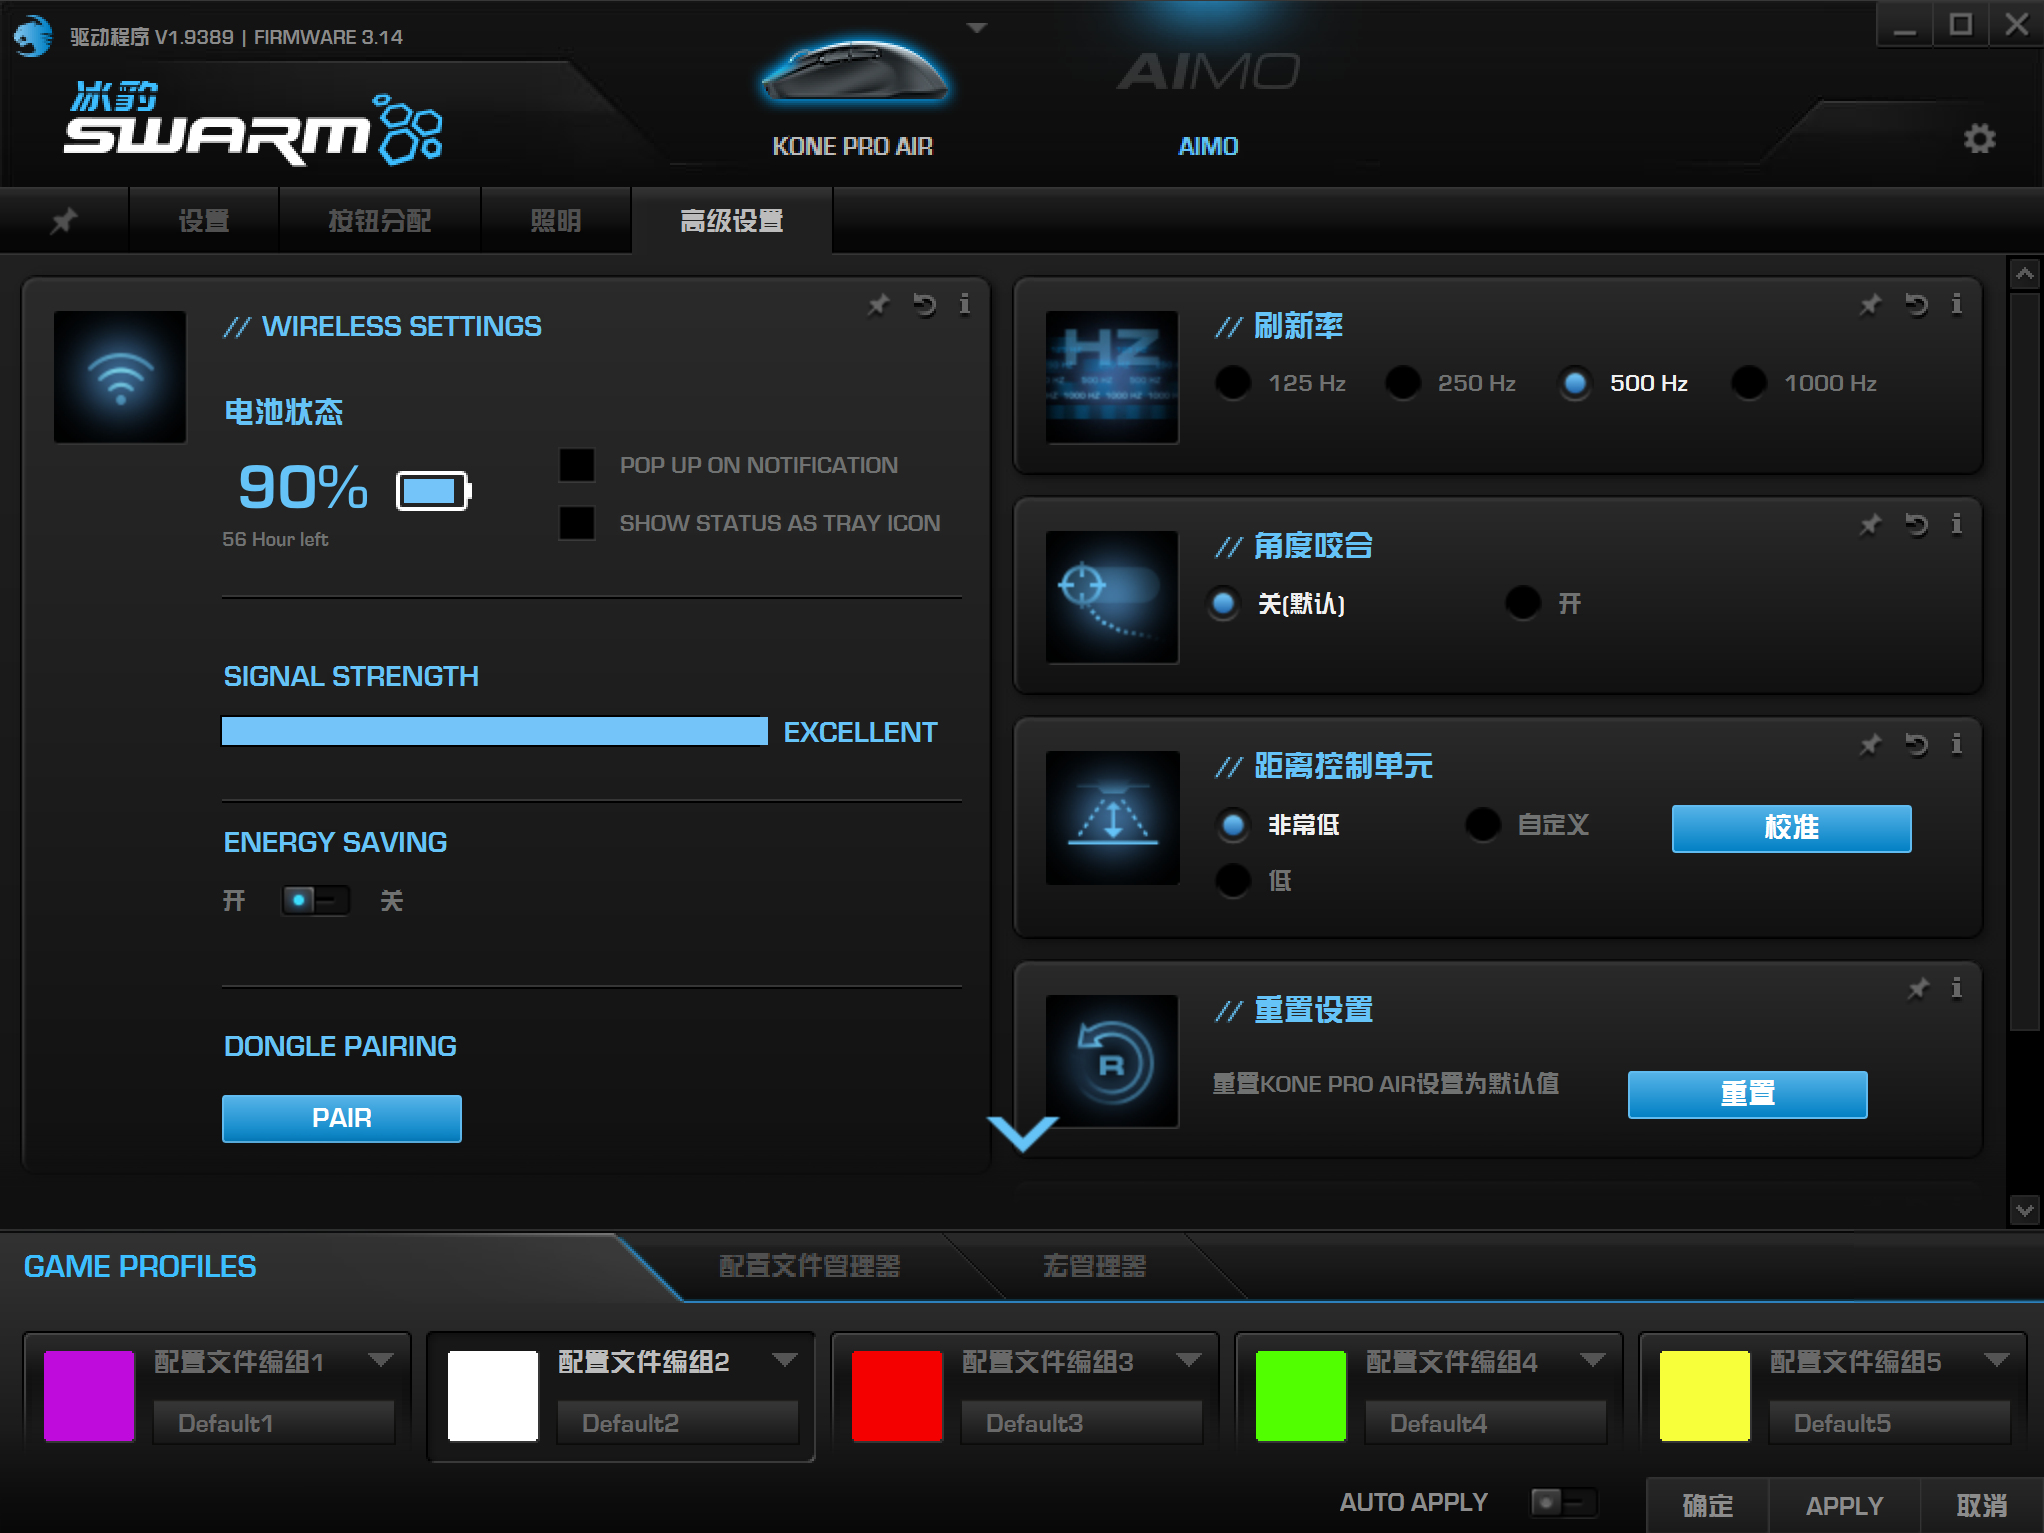Viewport: 2044px width, 1533px height.
Task: Expand 配置文件编组3 dropdown
Action: pyautogui.click(x=1189, y=1360)
